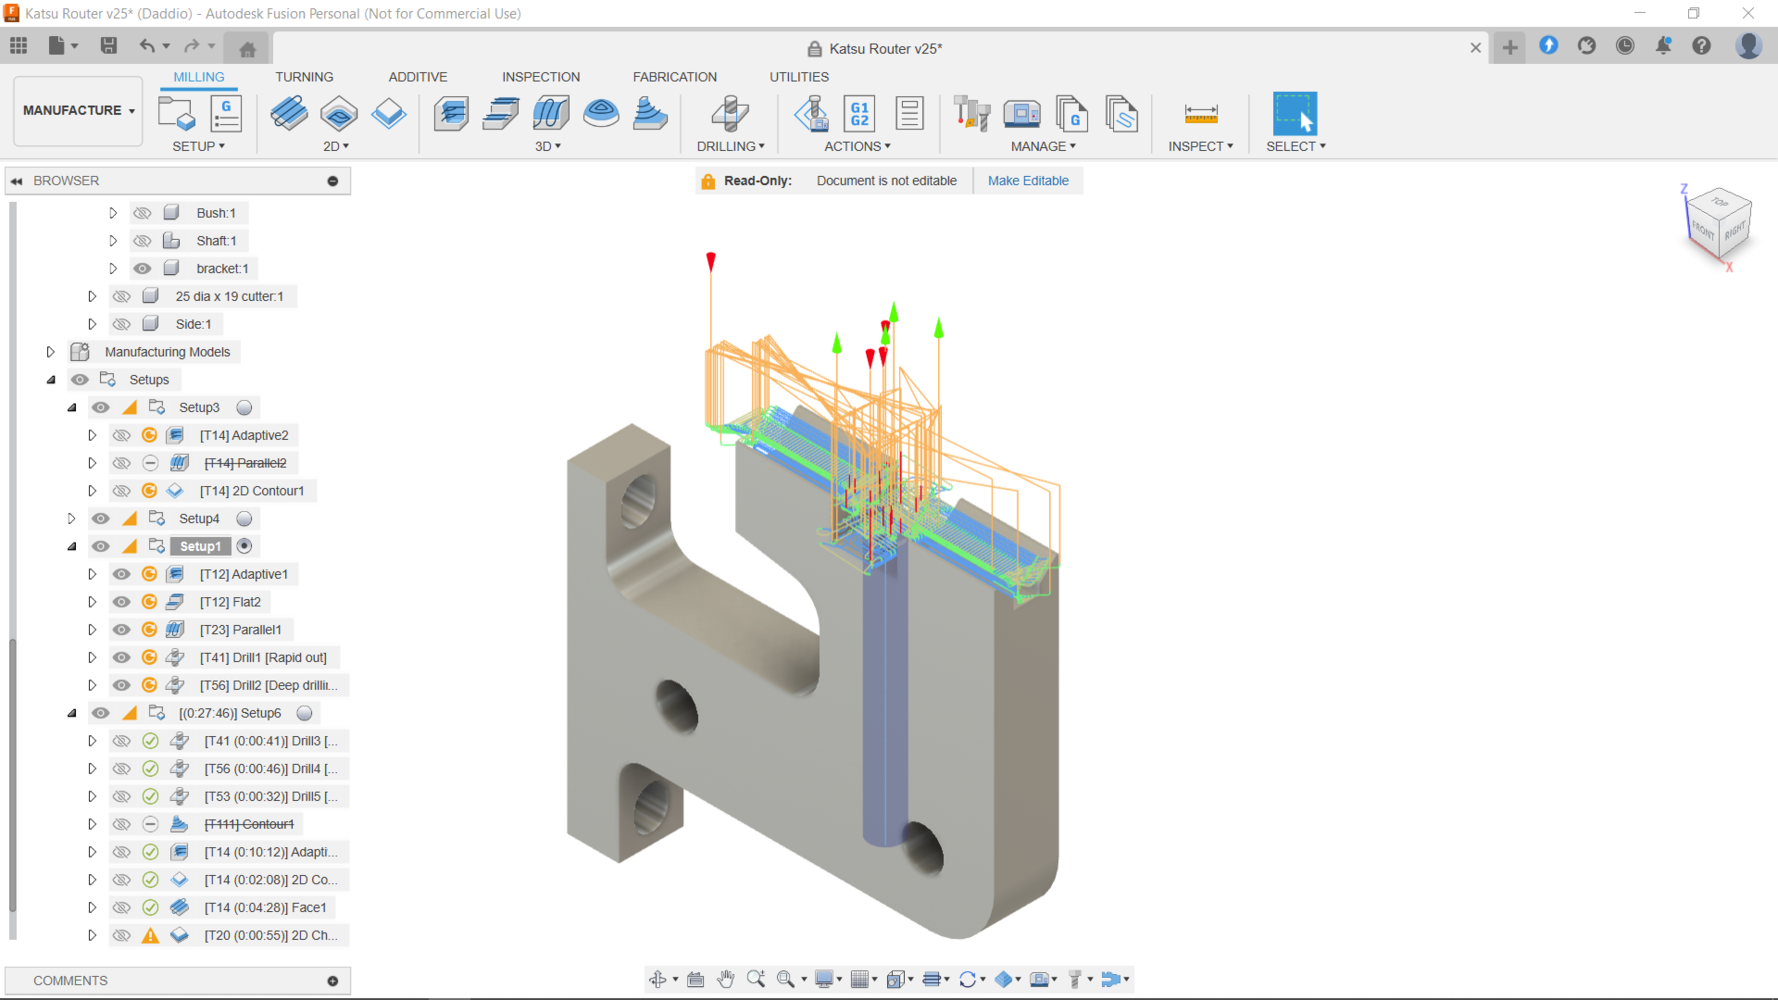Click the Pan hand icon in navigation bar
The width and height of the screenshot is (1778, 1000).
pos(726,979)
